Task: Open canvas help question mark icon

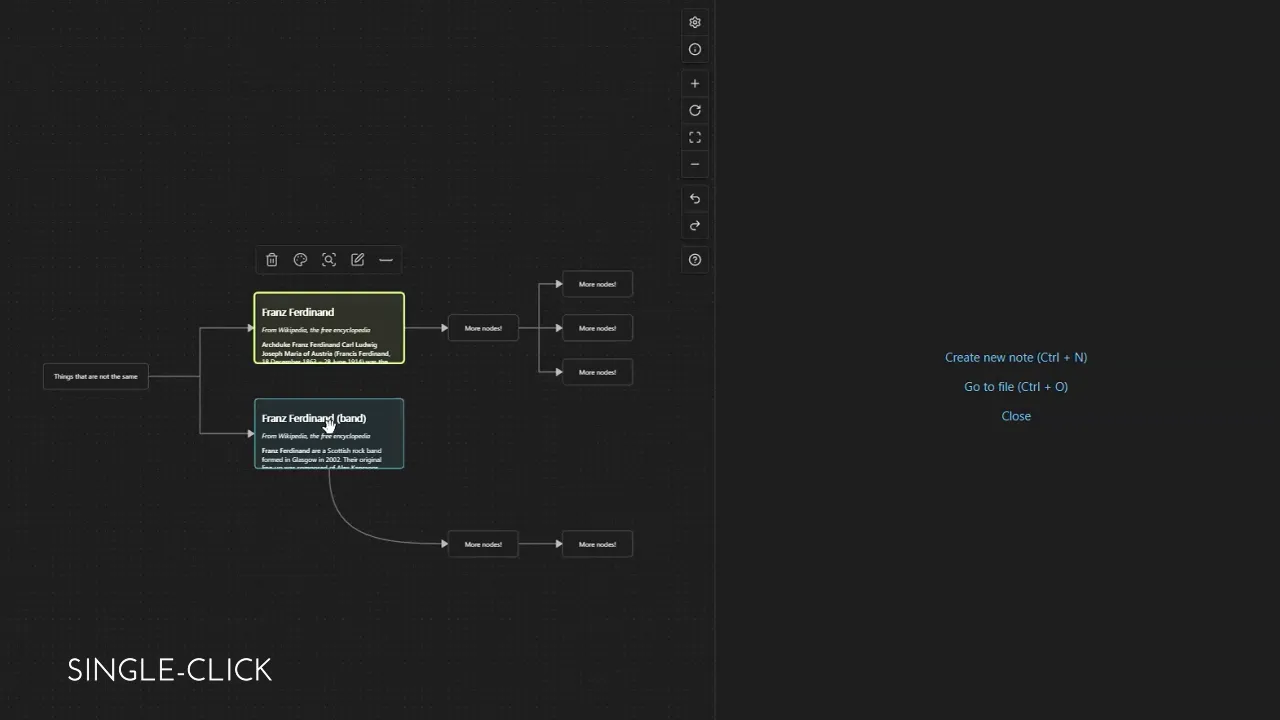Action: coord(695,260)
